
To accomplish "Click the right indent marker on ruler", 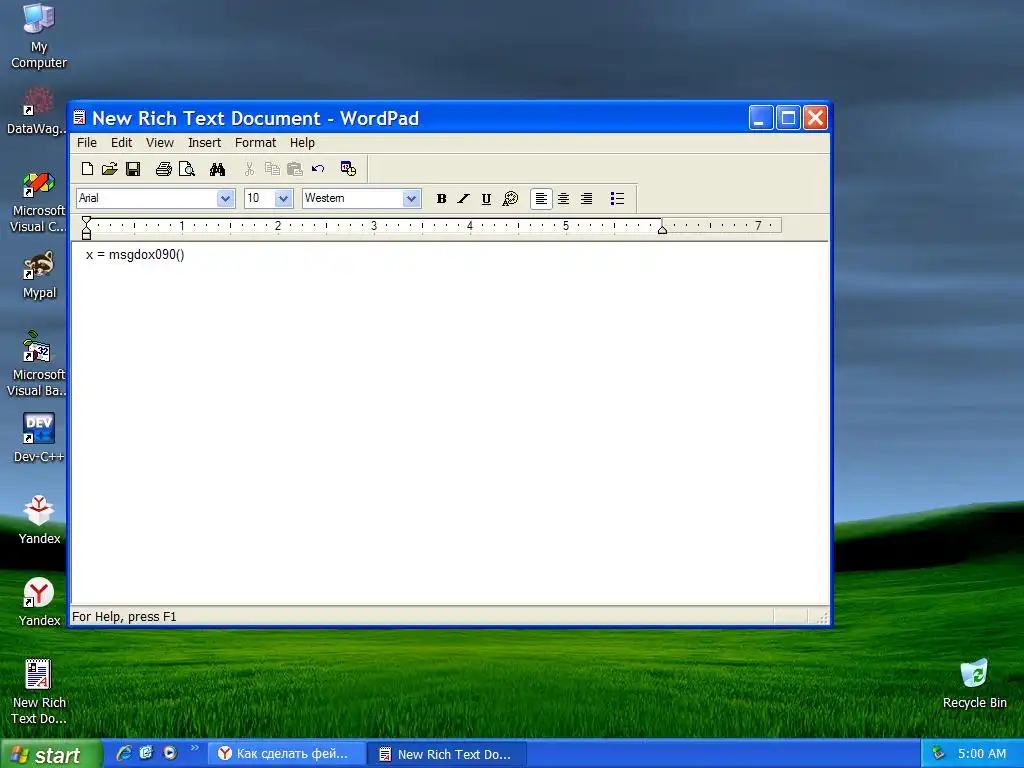I will [x=662, y=229].
